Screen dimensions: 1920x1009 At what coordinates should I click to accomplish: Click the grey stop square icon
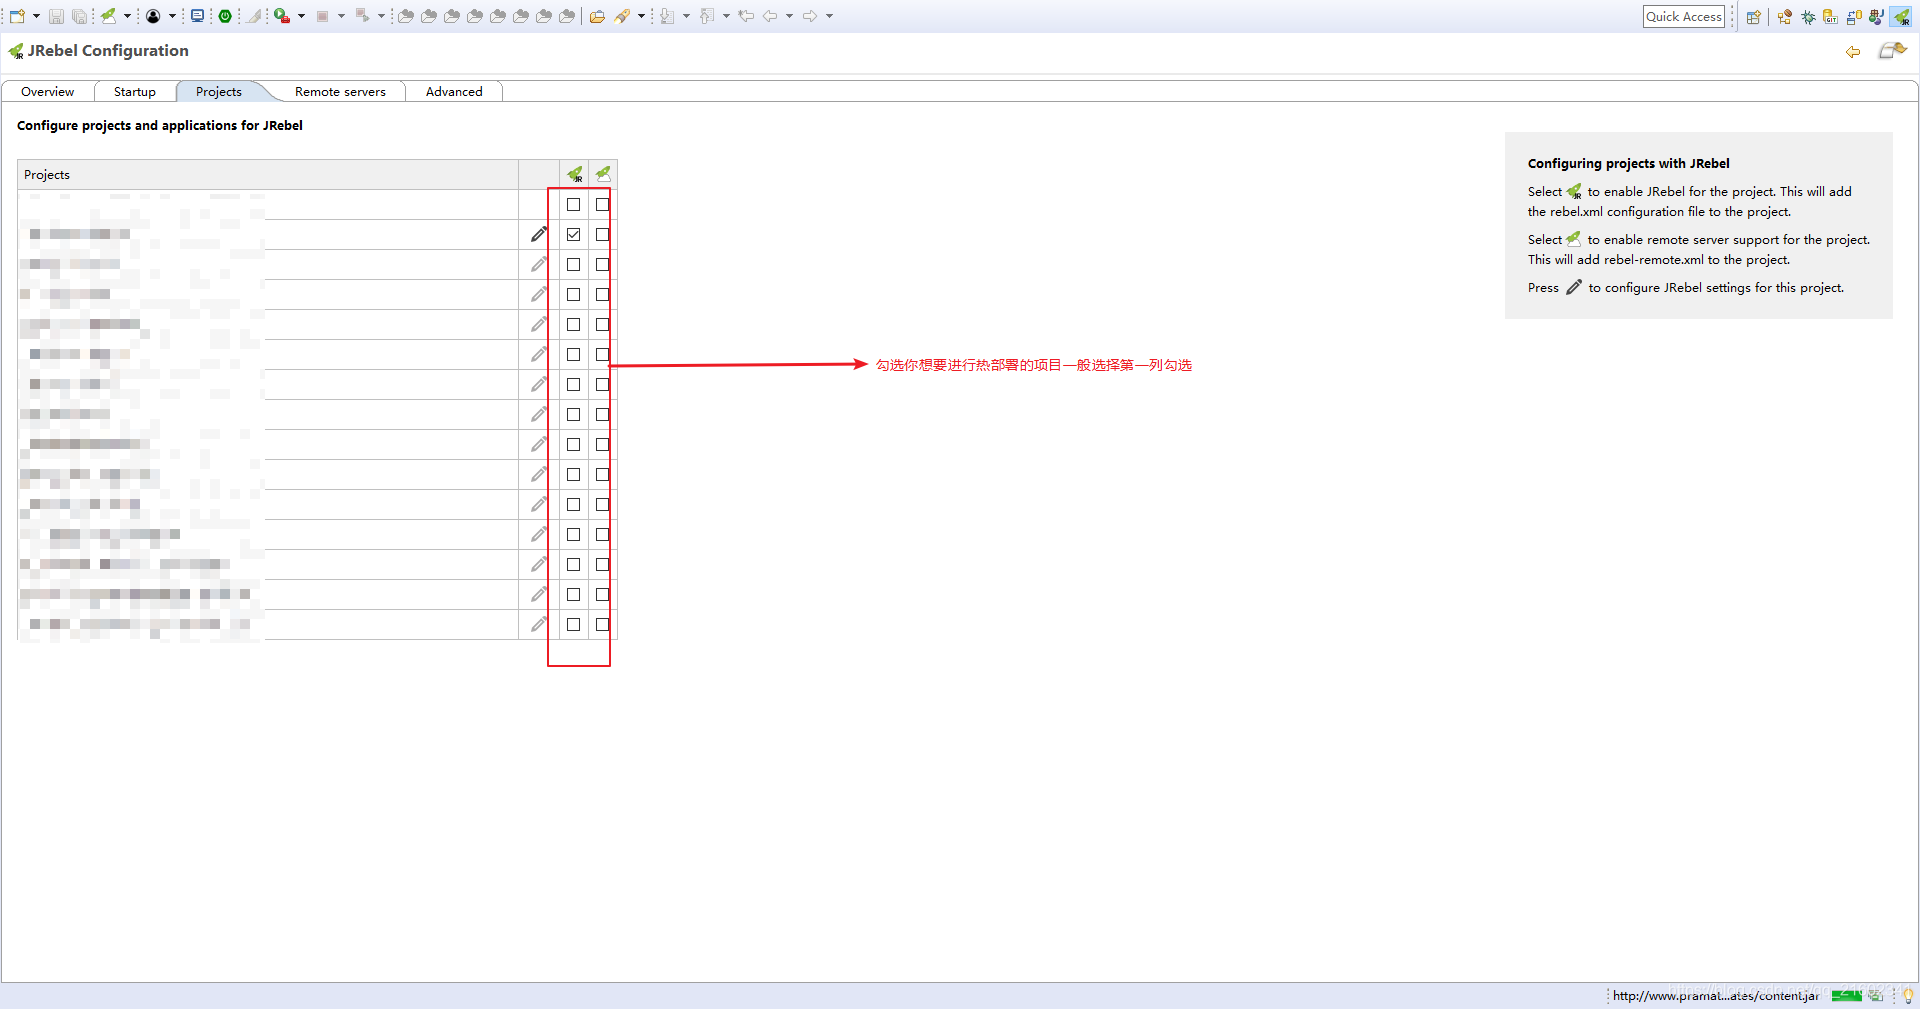click(322, 16)
